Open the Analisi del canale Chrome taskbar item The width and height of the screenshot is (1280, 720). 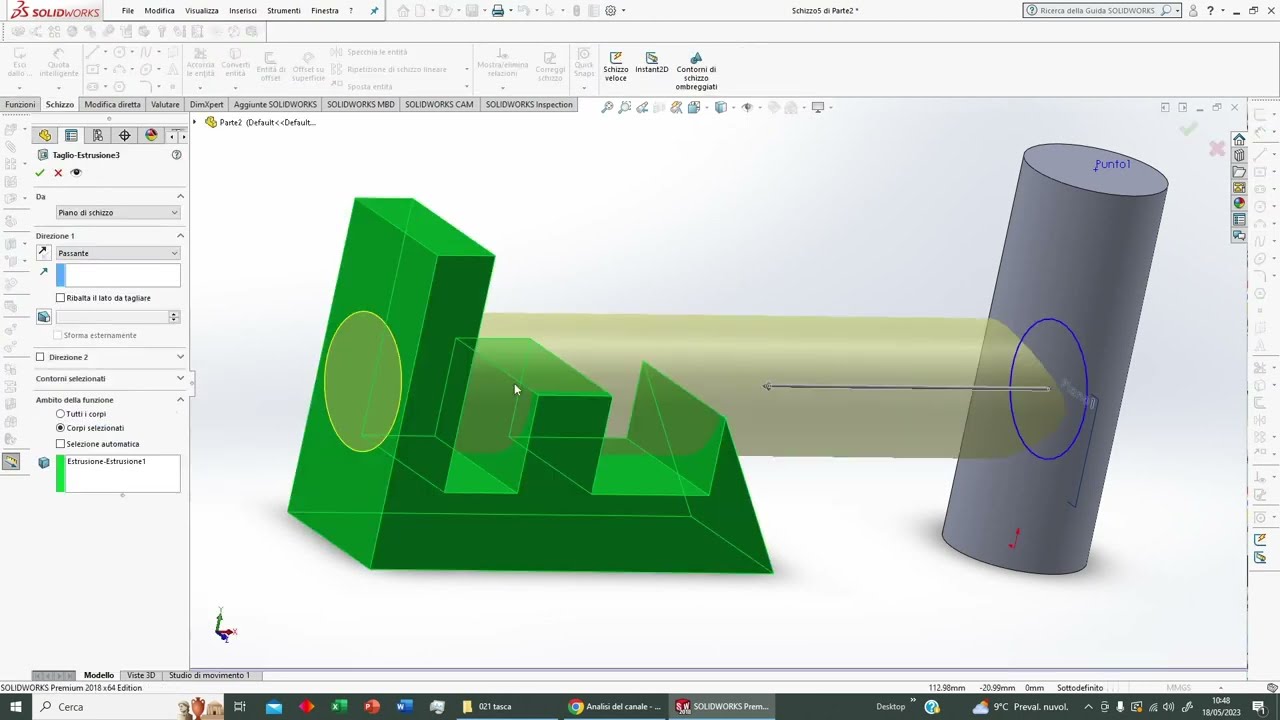614,707
